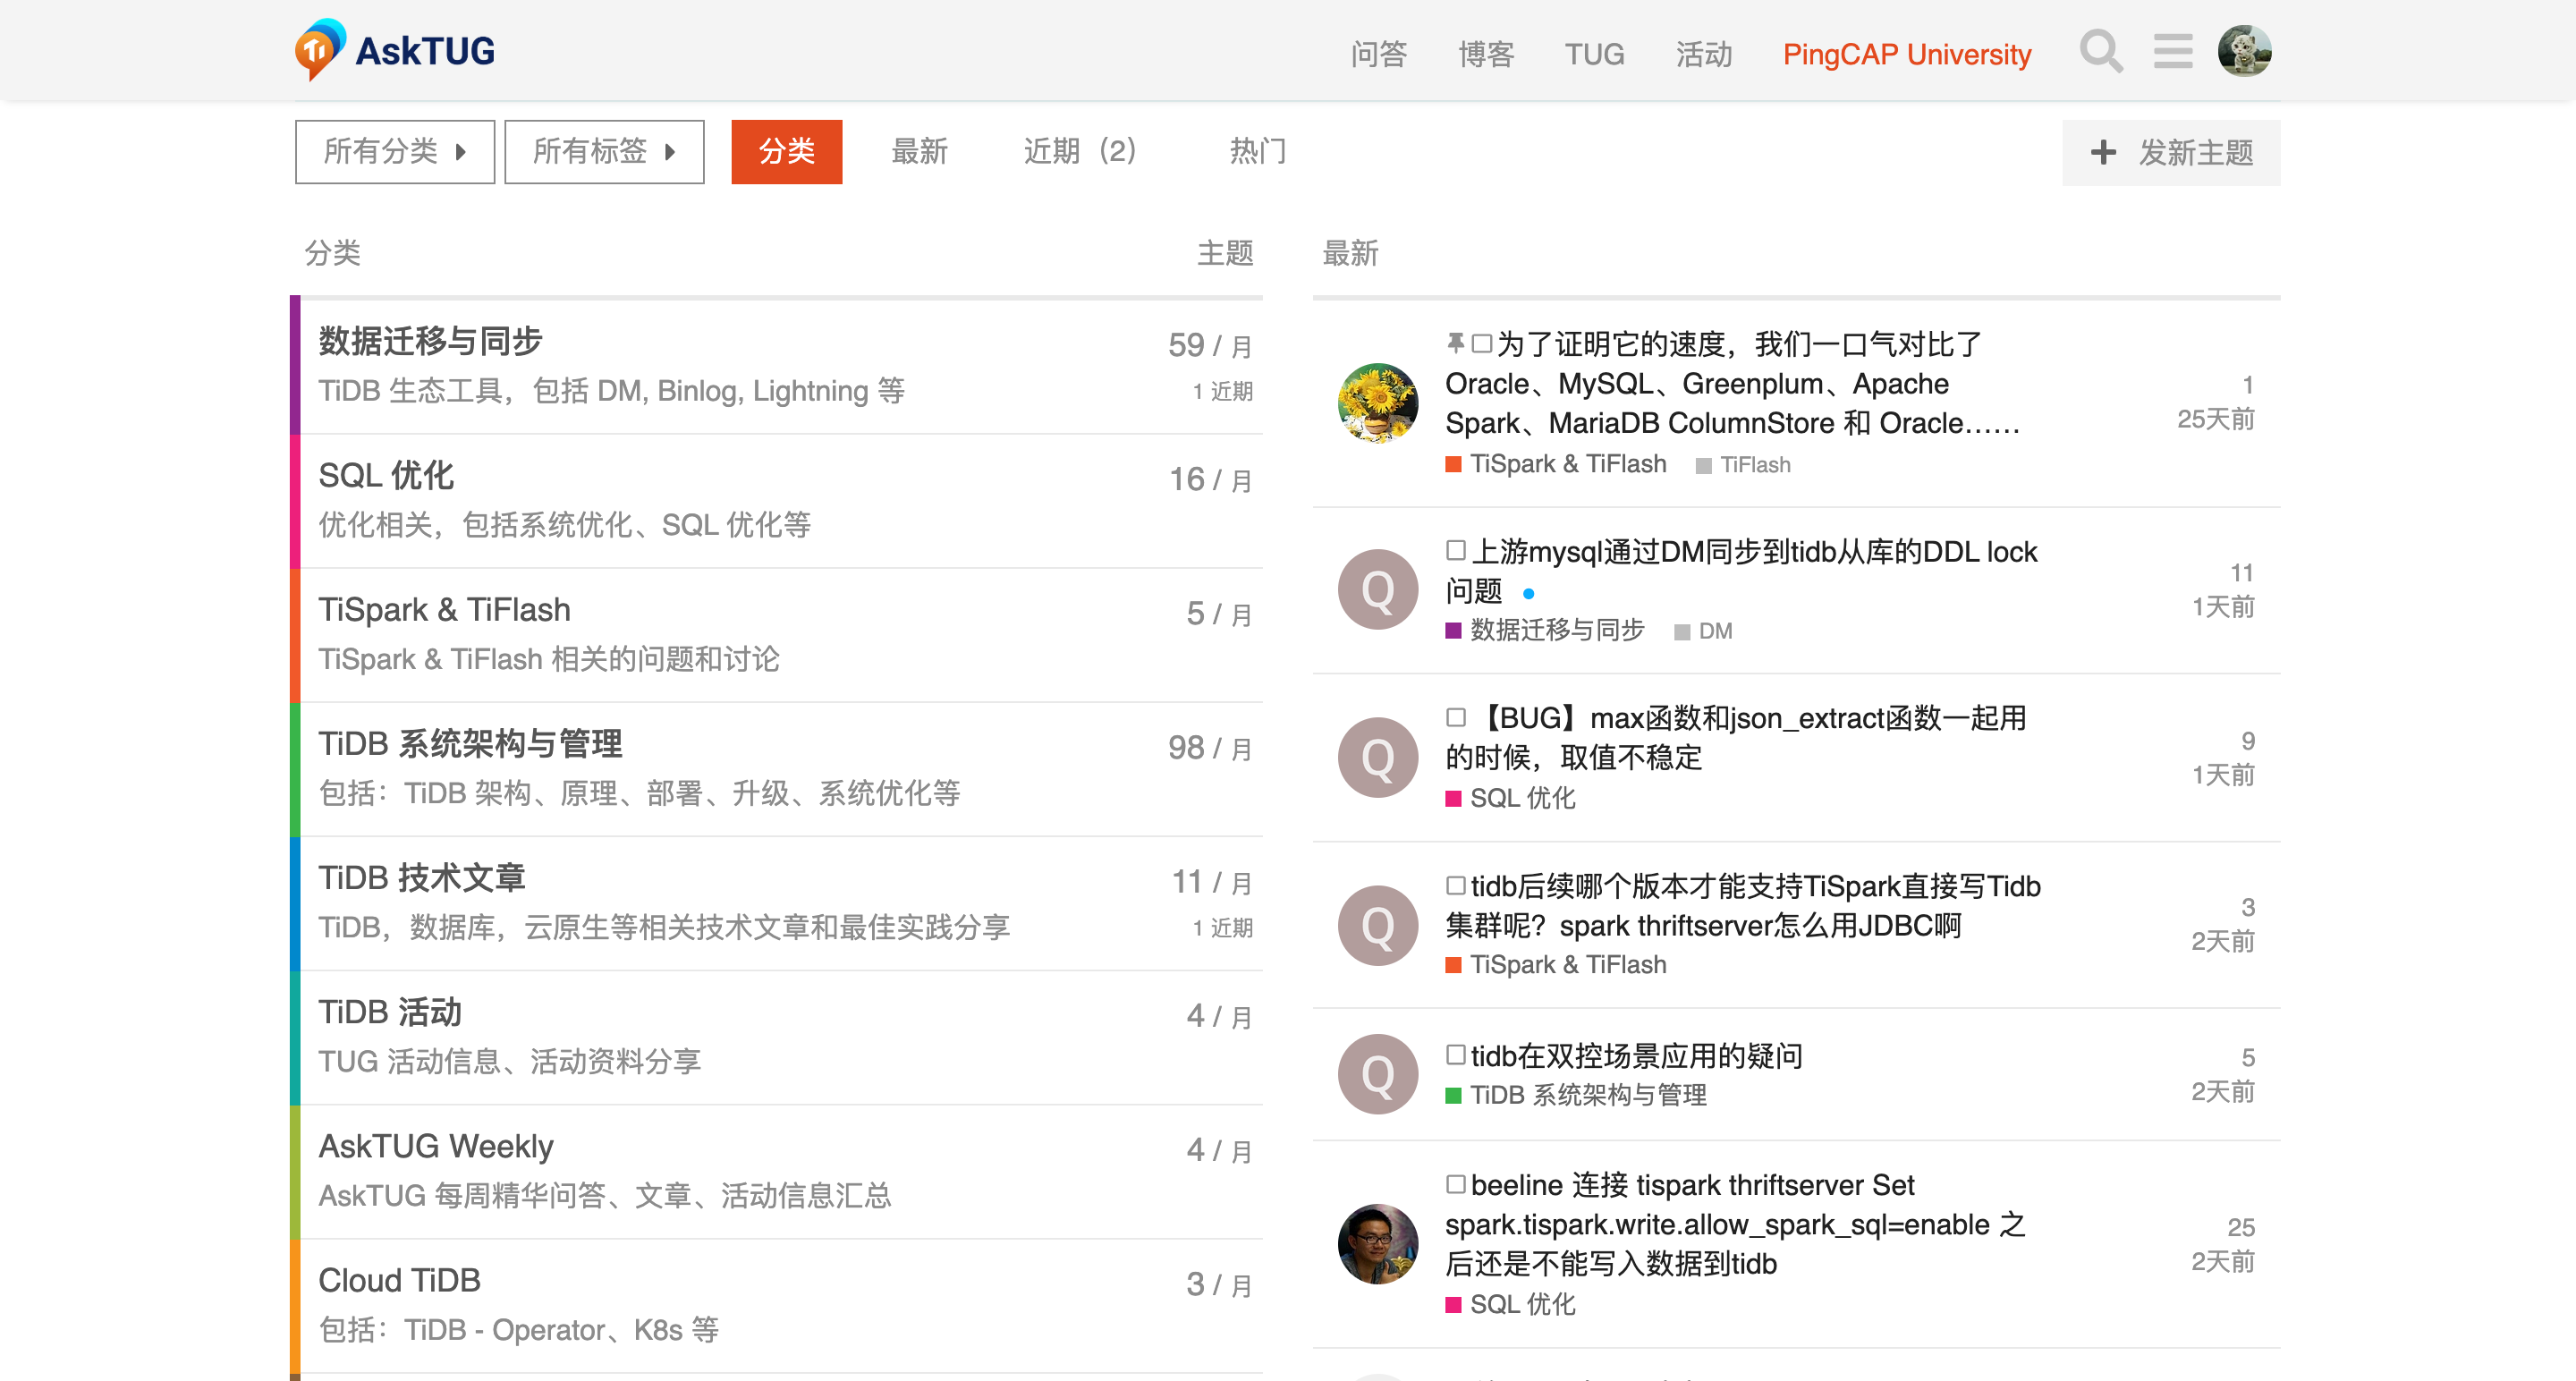Unpin the Oracle comparison topic
Screen dimensions: 2576x1381
pyautogui.click(x=1456, y=341)
